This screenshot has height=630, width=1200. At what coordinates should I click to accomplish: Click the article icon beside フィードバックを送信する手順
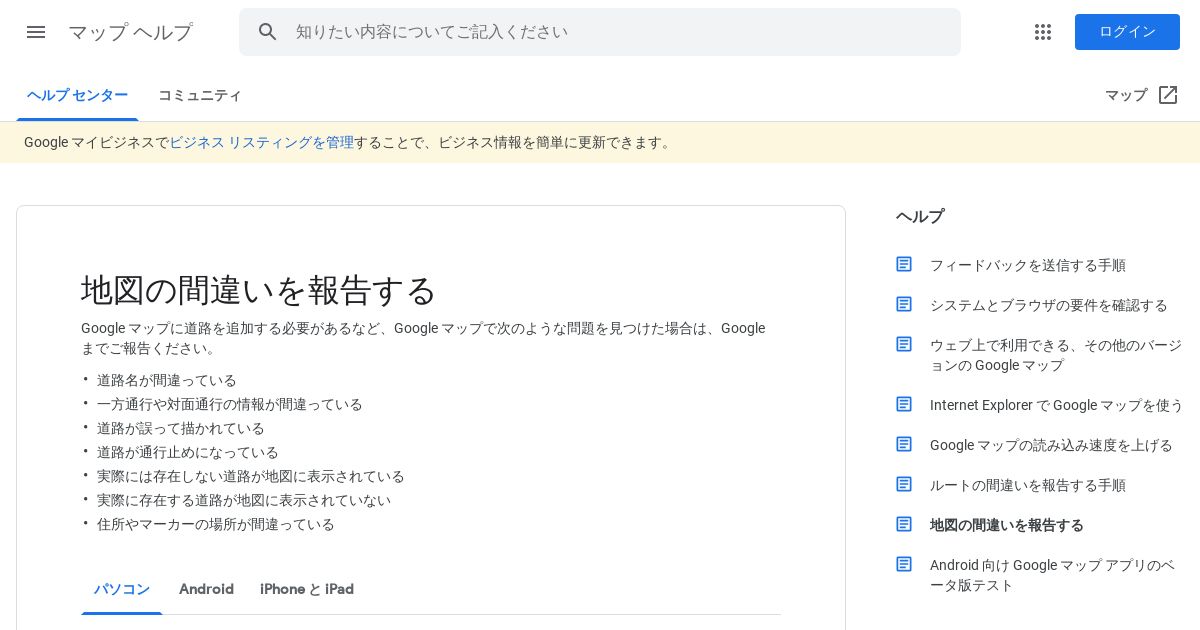pos(904,264)
